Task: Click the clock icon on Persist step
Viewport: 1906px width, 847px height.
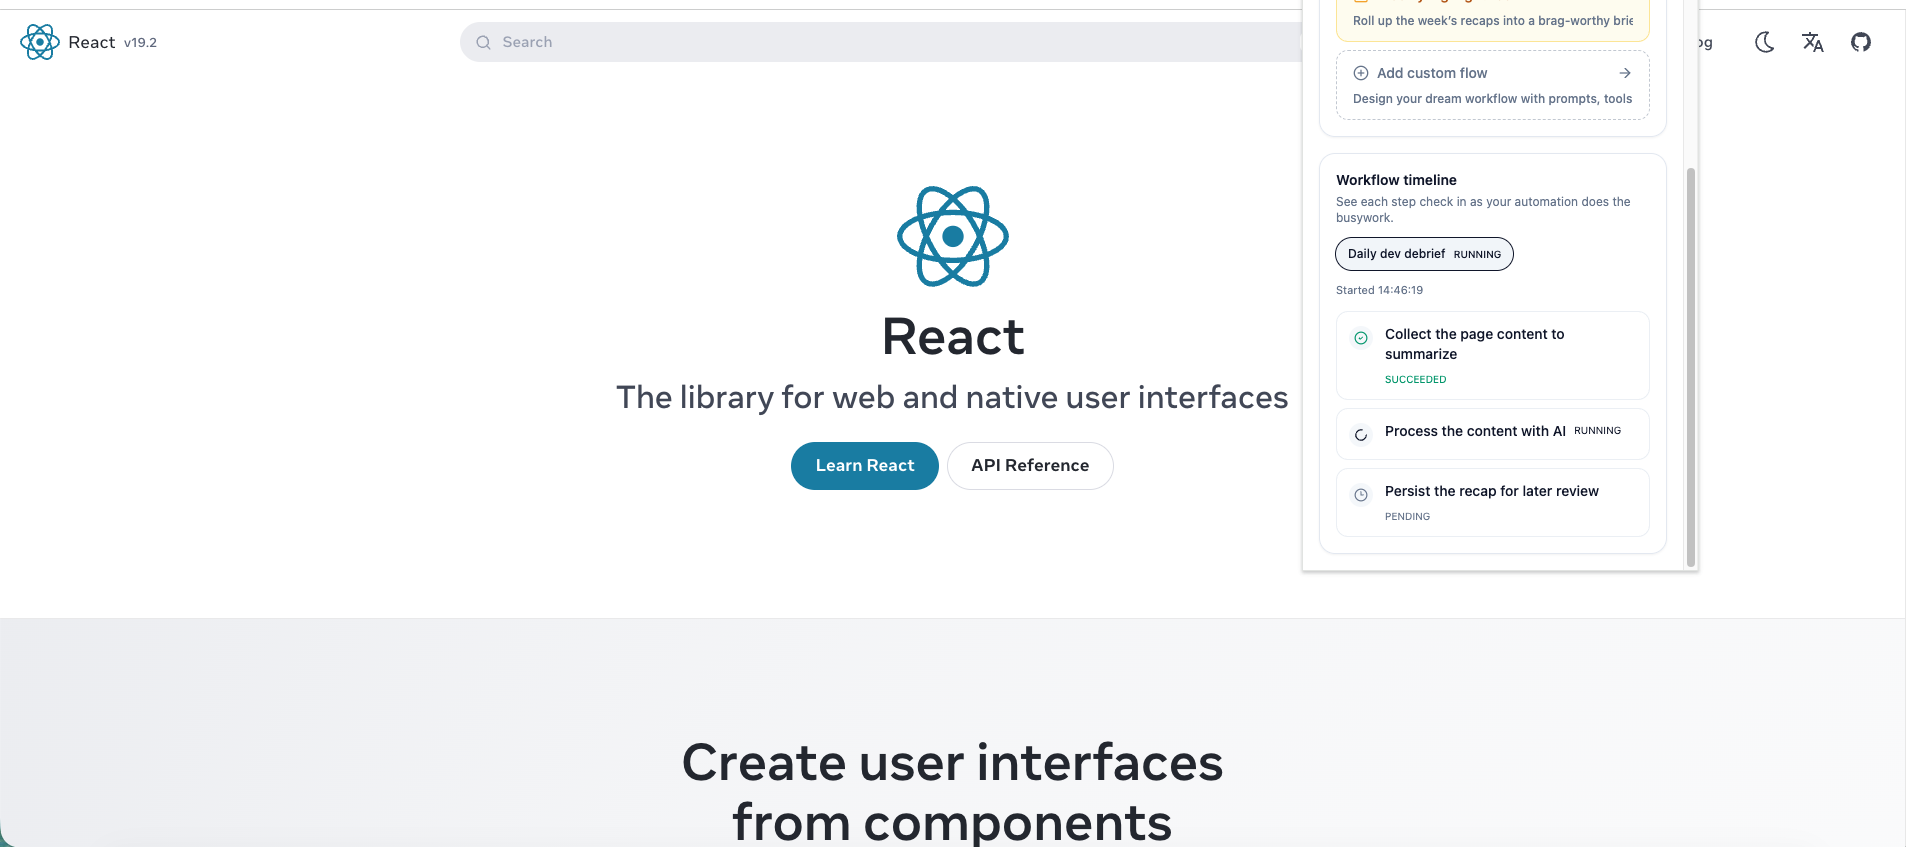Action: 1361,495
